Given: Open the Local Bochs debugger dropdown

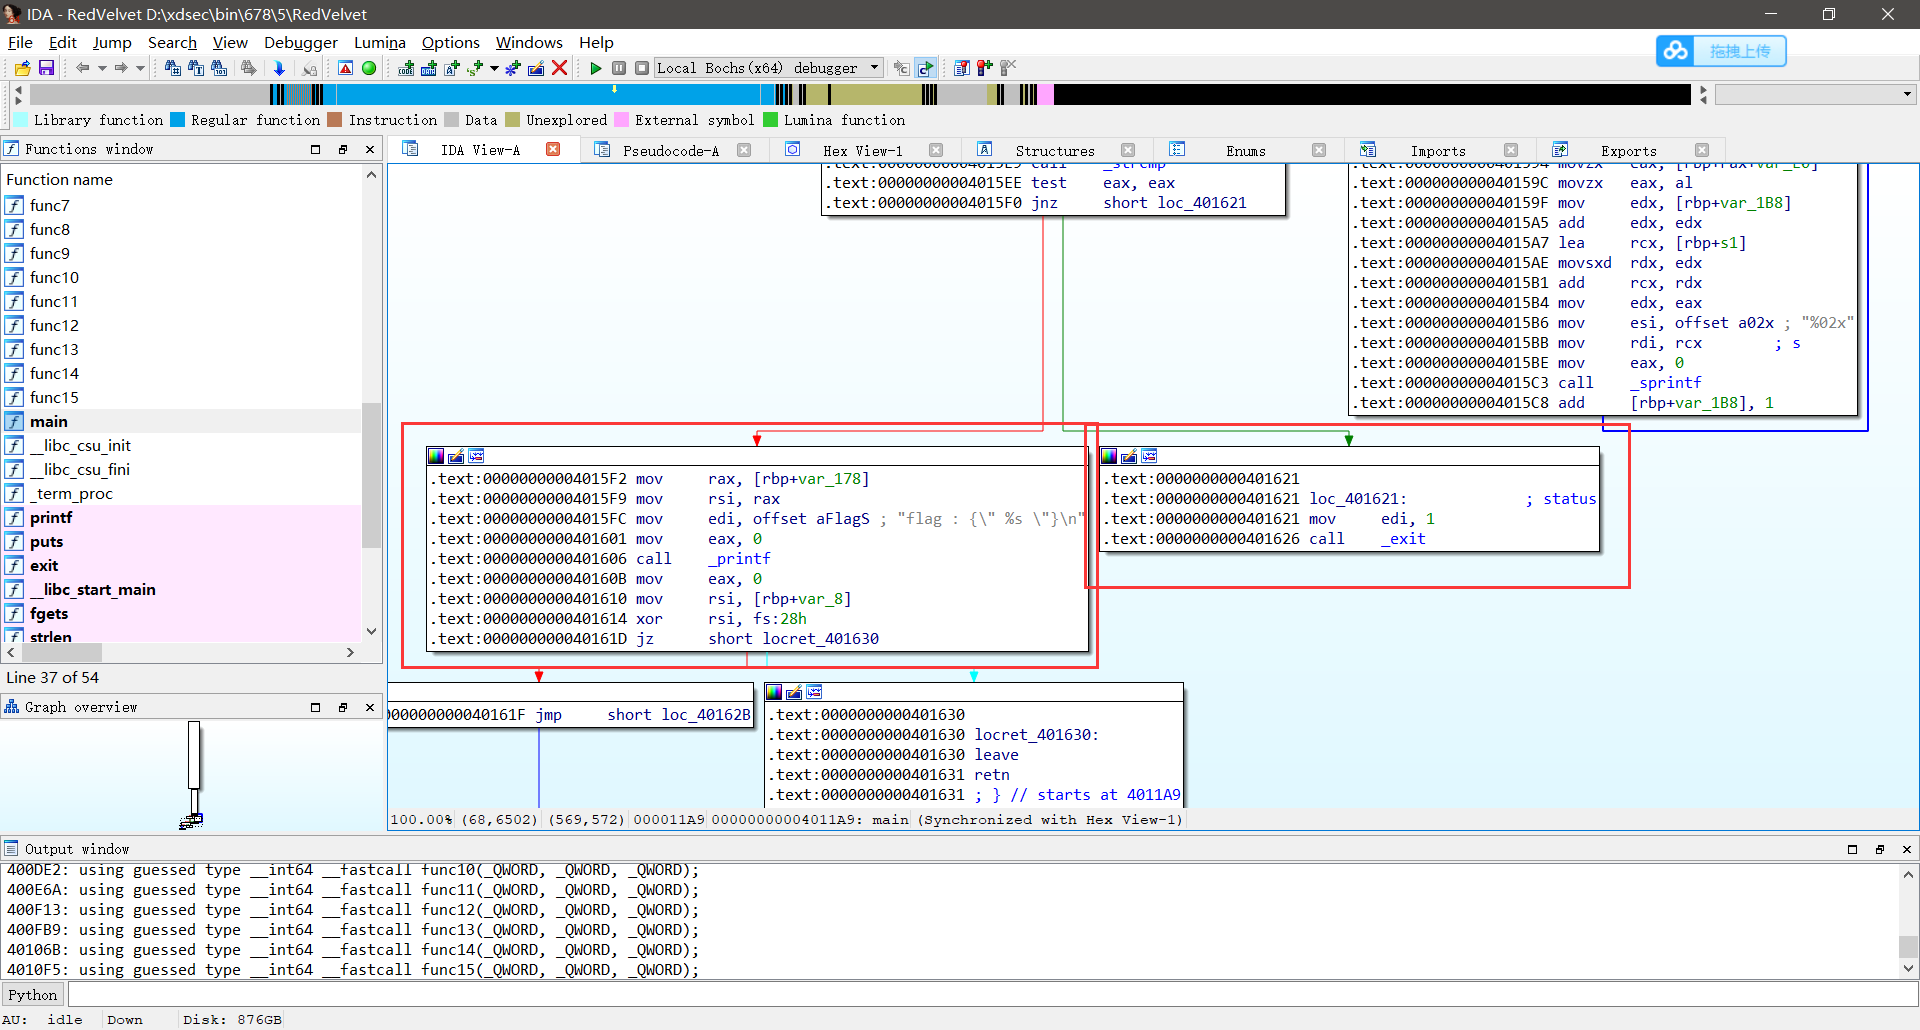Looking at the screenshot, I should 768,68.
